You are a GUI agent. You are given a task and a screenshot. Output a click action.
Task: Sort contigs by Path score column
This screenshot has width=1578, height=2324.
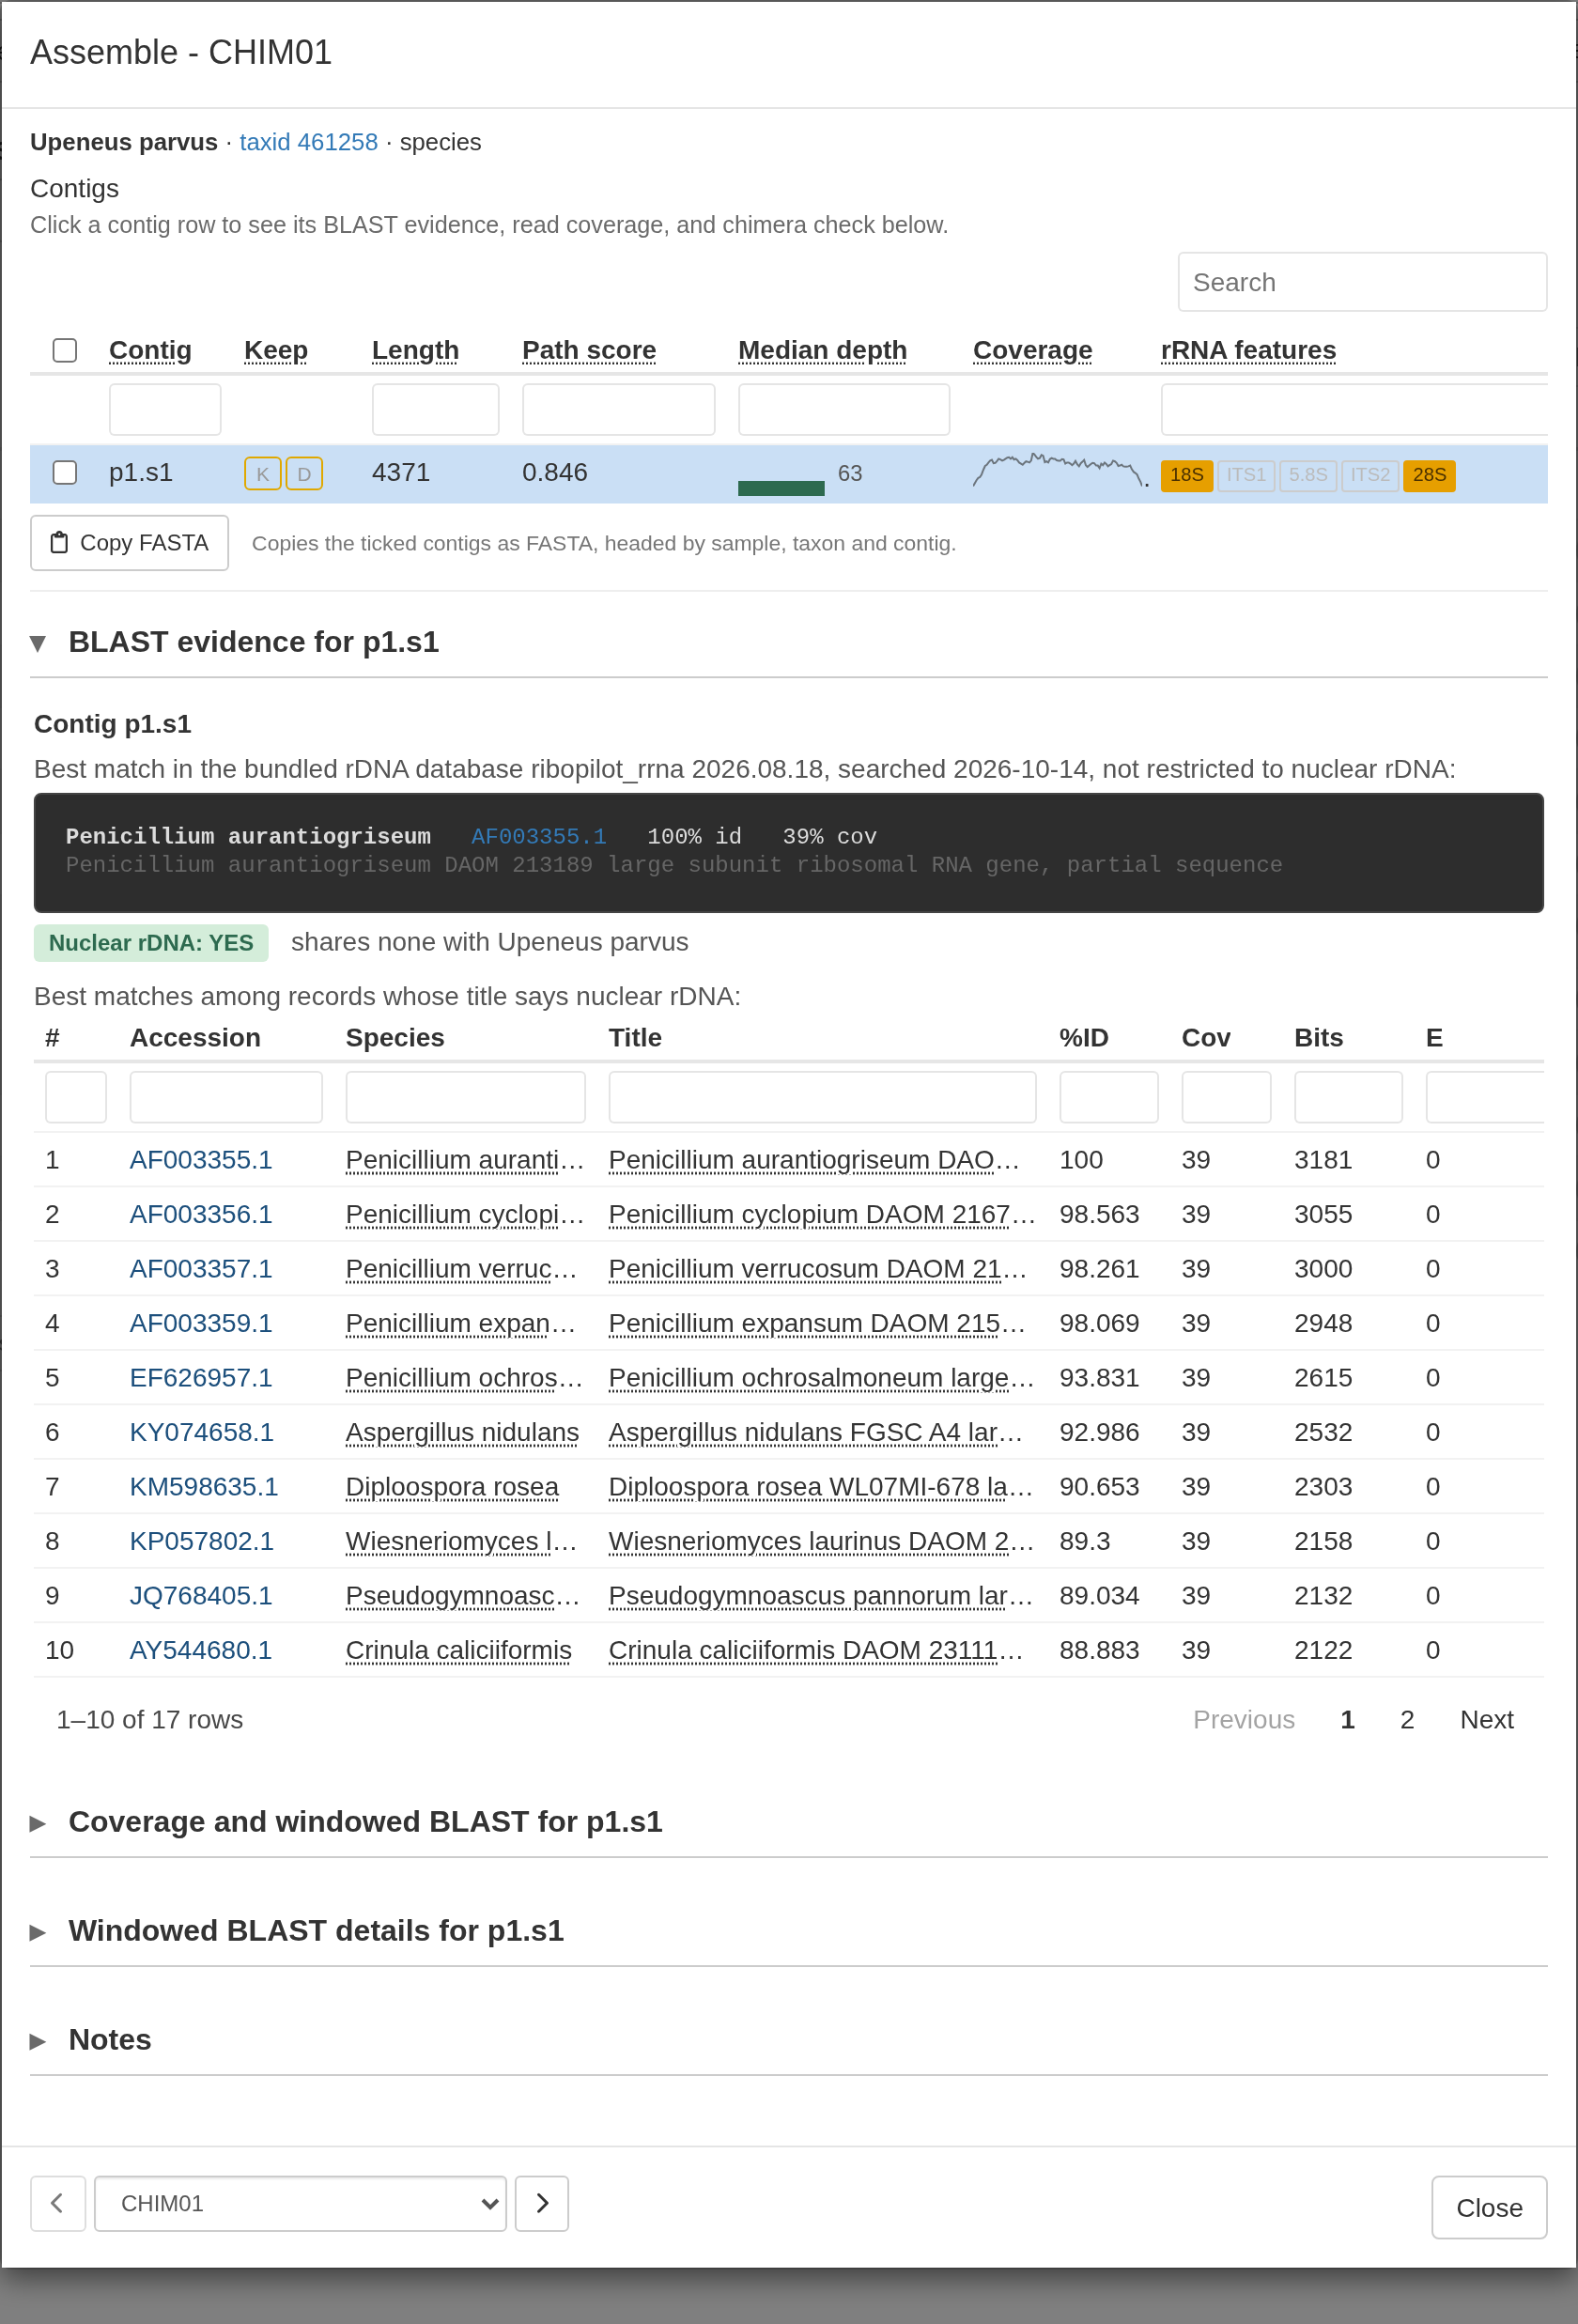tap(589, 350)
